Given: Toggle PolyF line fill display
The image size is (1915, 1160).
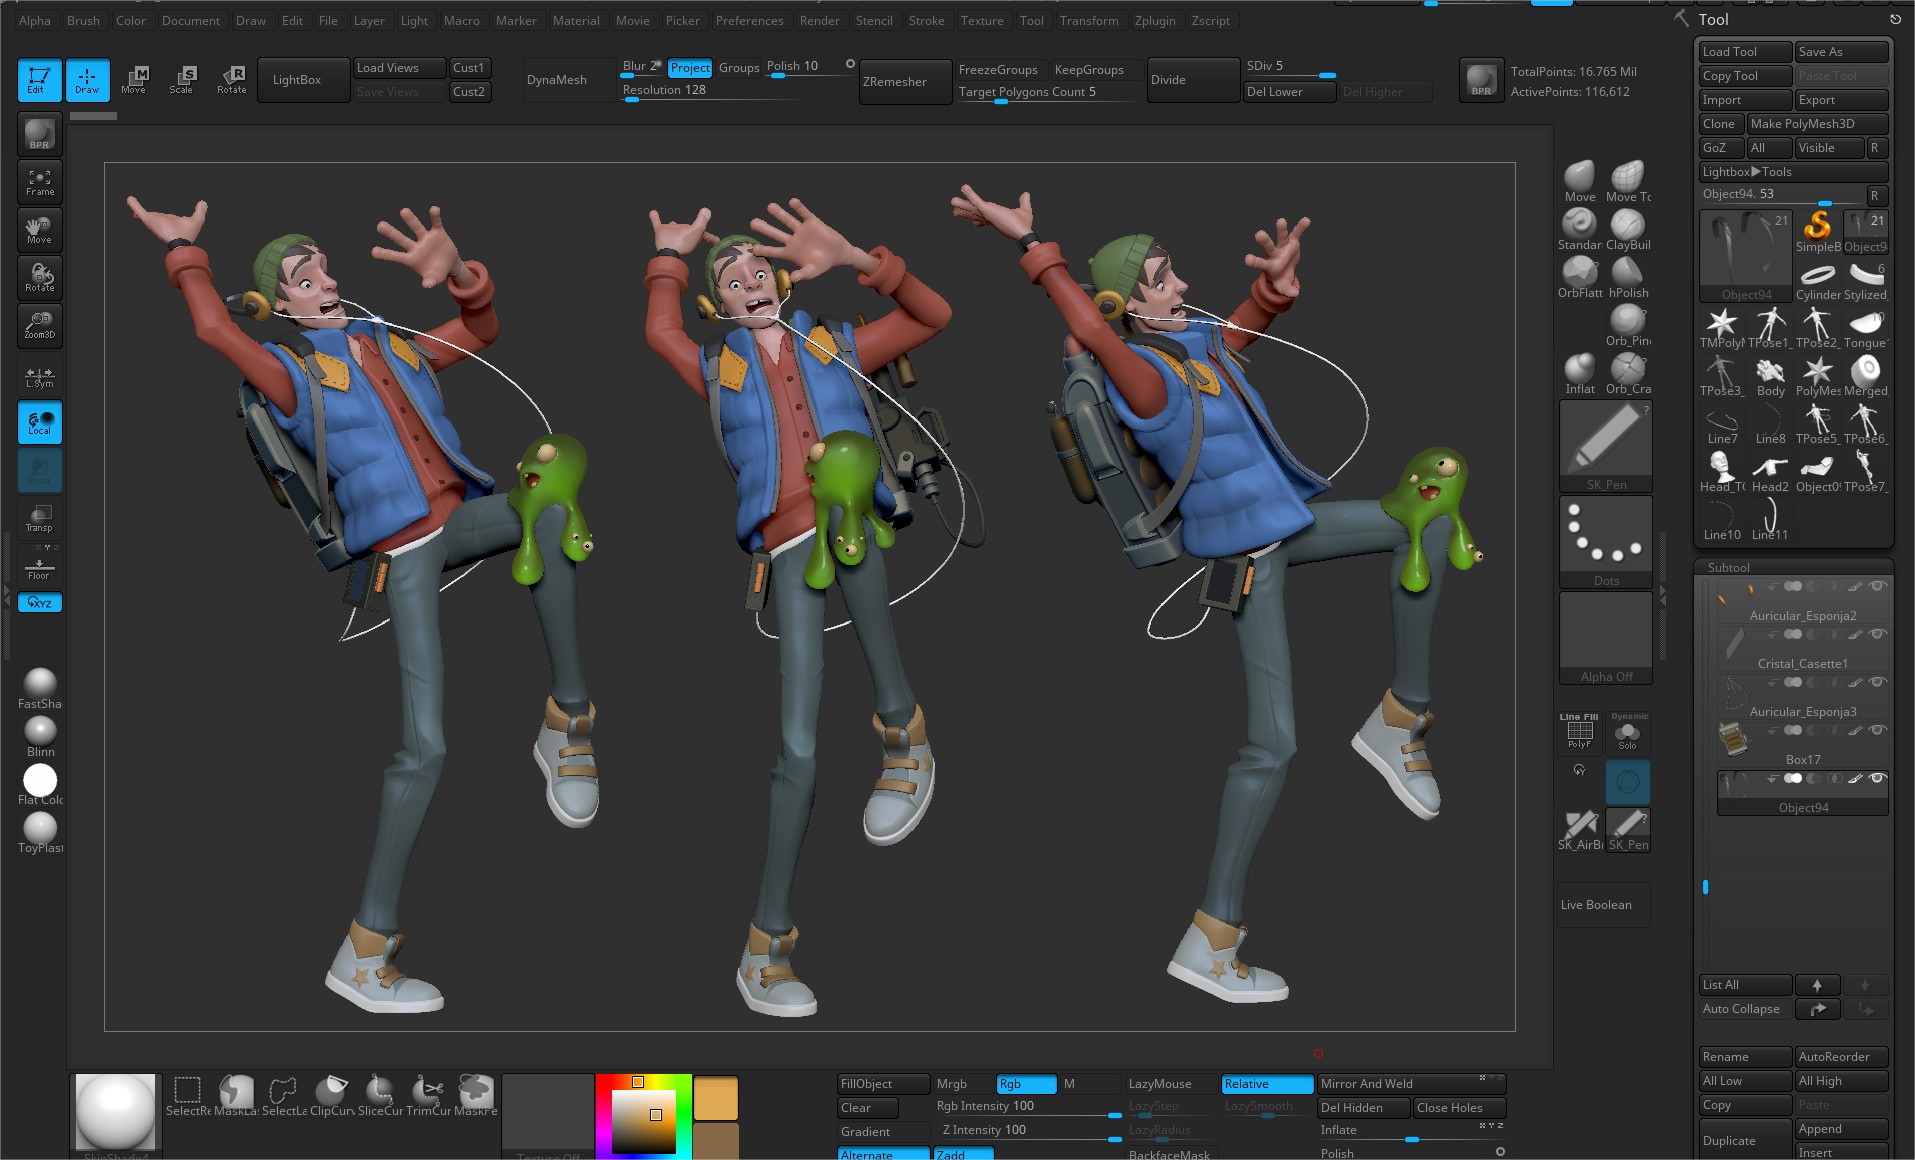Looking at the screenshot, I should coord(1580,732).
